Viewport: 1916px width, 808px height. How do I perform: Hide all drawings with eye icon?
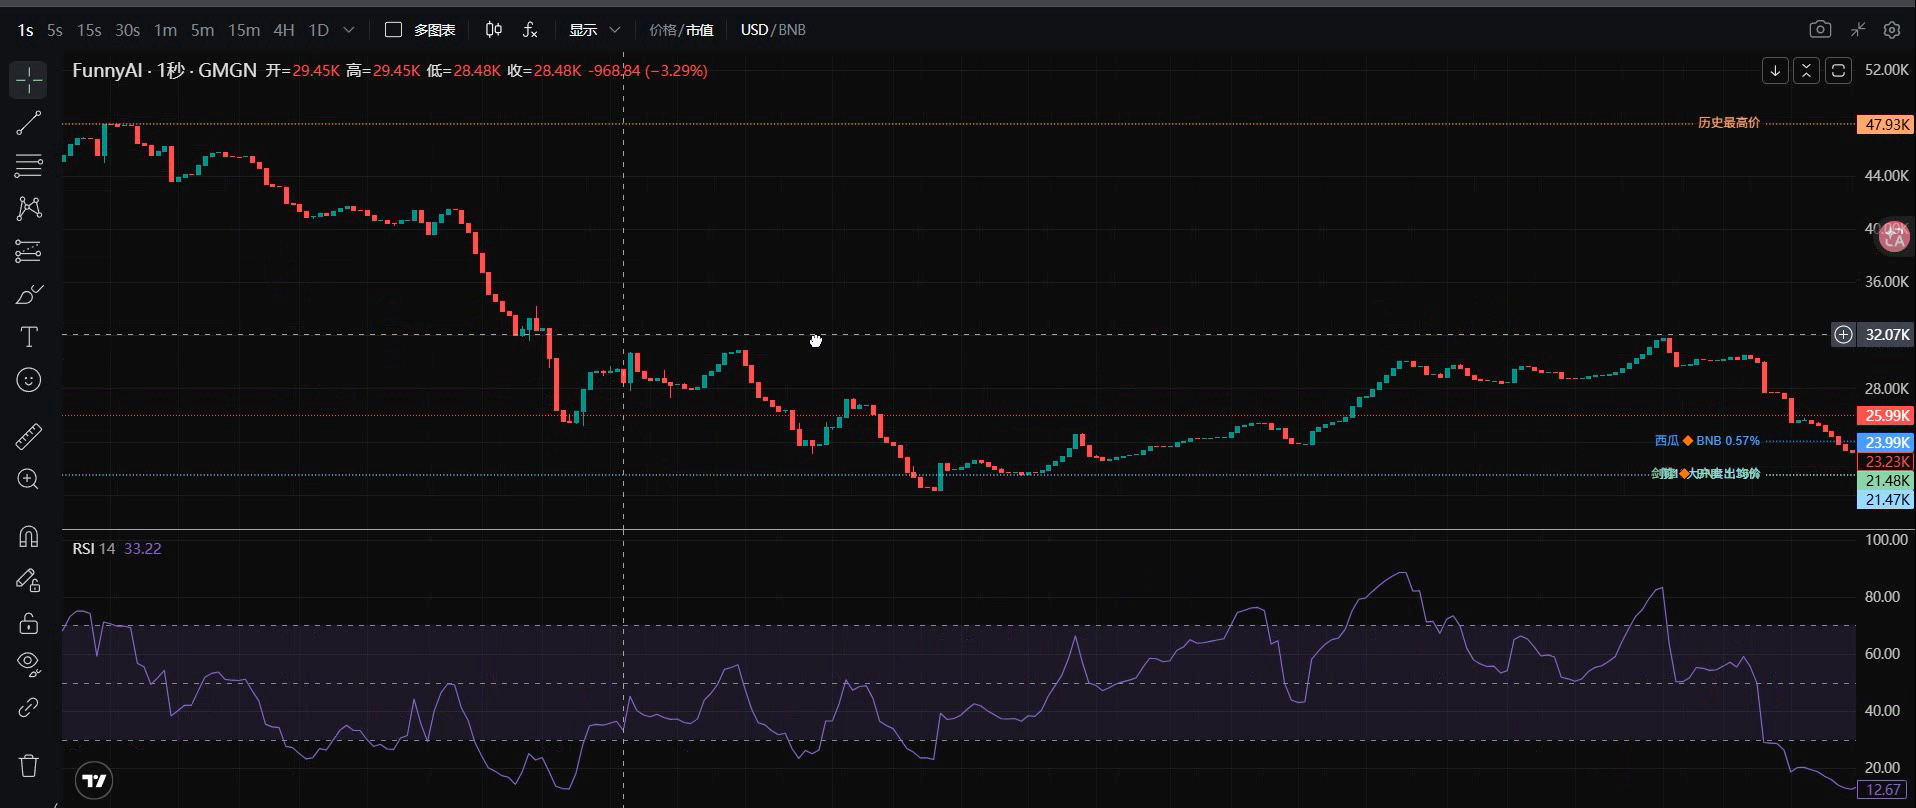(x=29, y=662)
